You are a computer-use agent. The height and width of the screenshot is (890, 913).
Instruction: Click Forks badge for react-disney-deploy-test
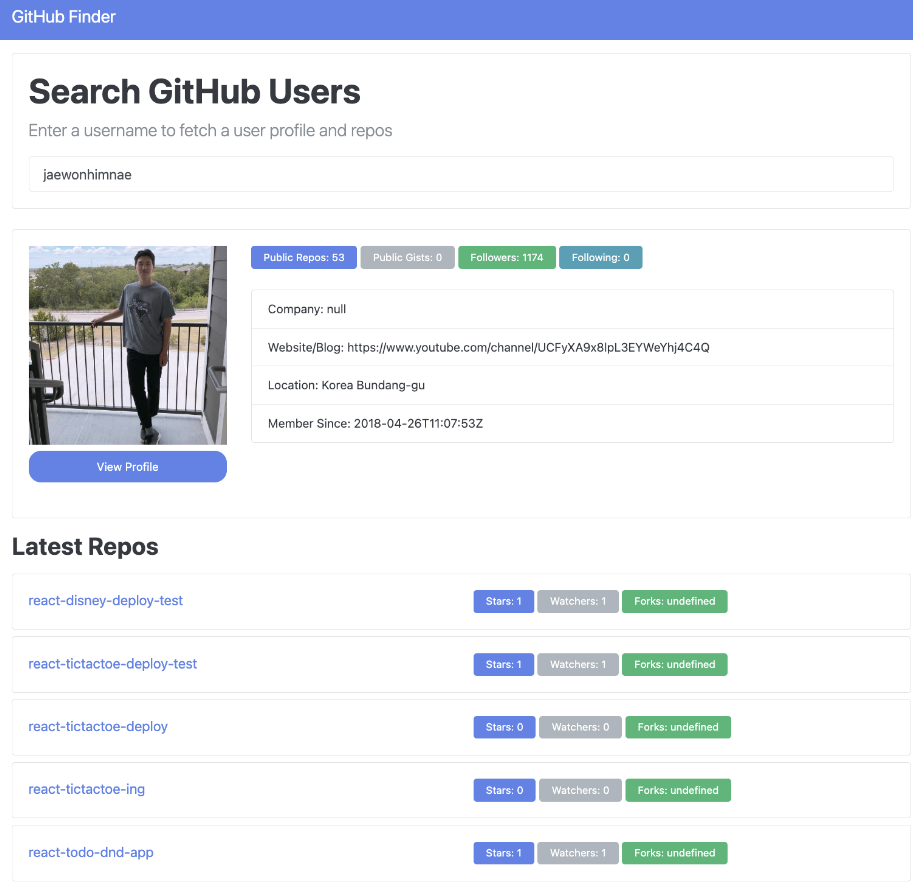tap(674, 601)
